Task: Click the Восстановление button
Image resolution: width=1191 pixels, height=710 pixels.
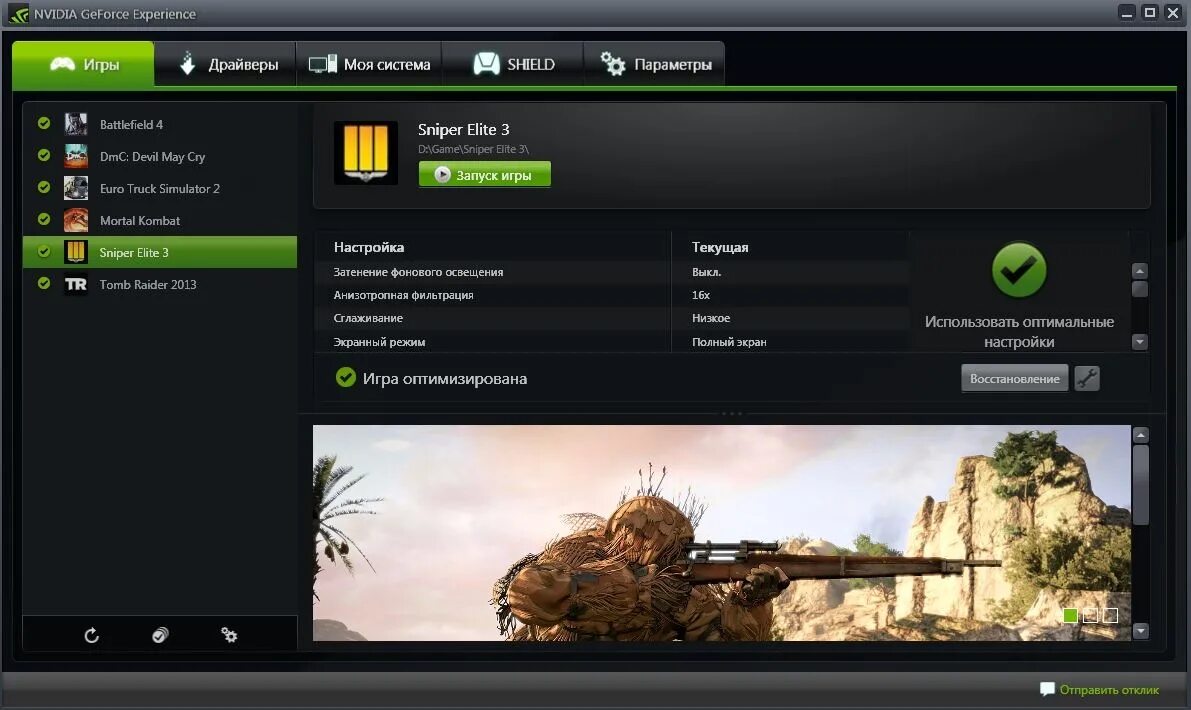Action: tap(1014, 378)
